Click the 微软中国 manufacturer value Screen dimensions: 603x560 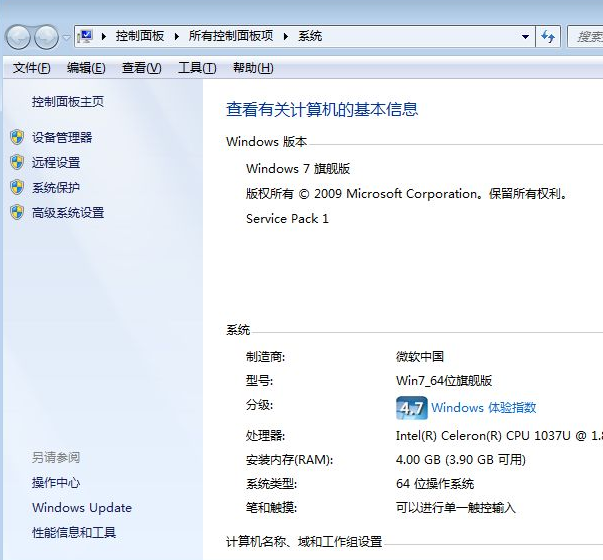click(420, 357)
